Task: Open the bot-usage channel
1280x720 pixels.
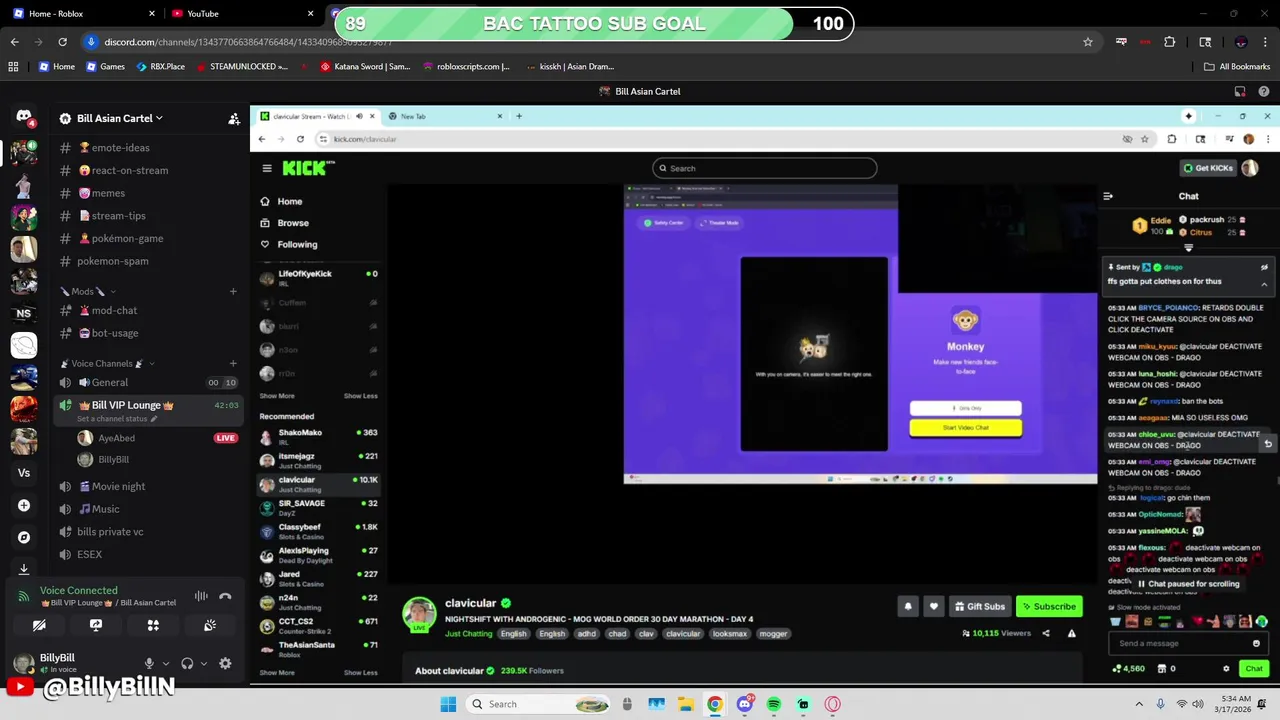Action: pos(148,333)
